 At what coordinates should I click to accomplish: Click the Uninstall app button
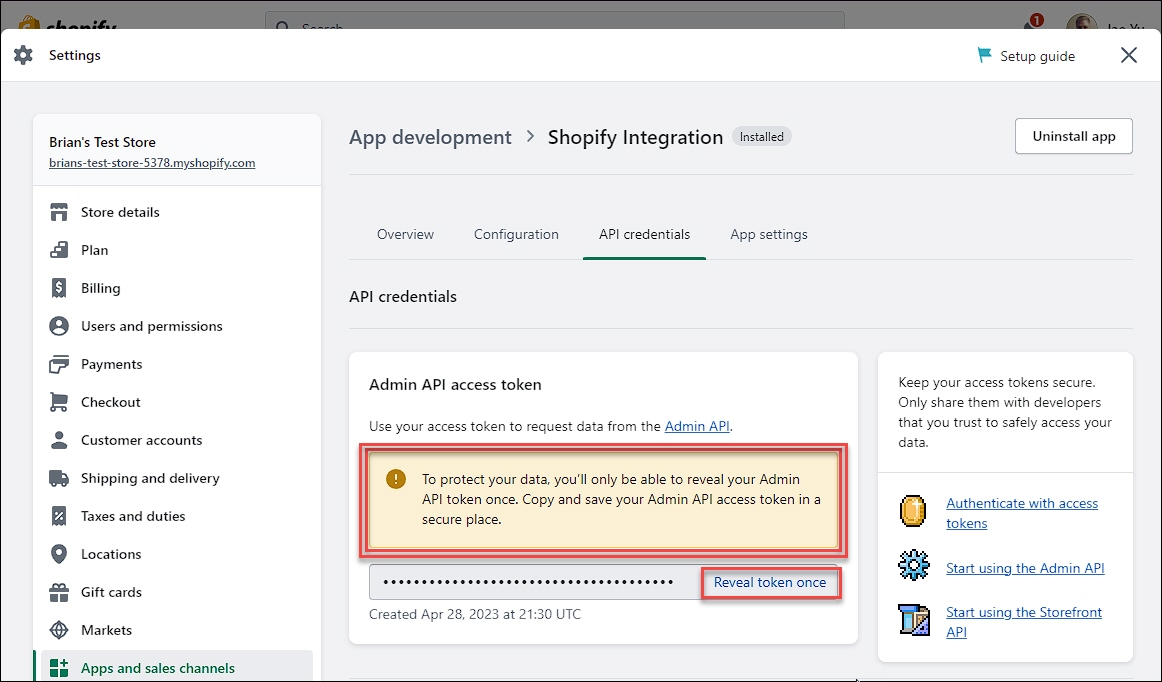[1074, 136]
